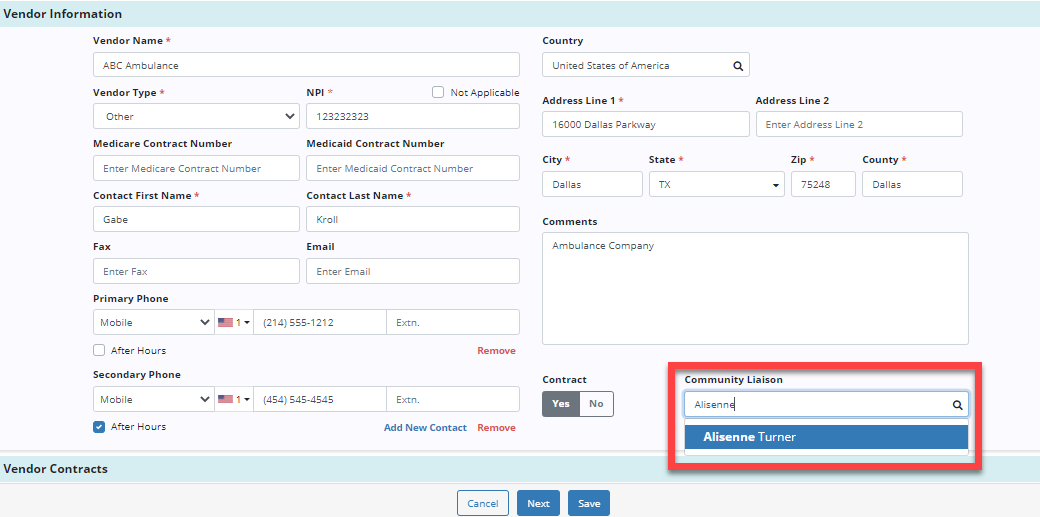
Task: Open Primary Phone country code flag selector
Action: [233, 323]
